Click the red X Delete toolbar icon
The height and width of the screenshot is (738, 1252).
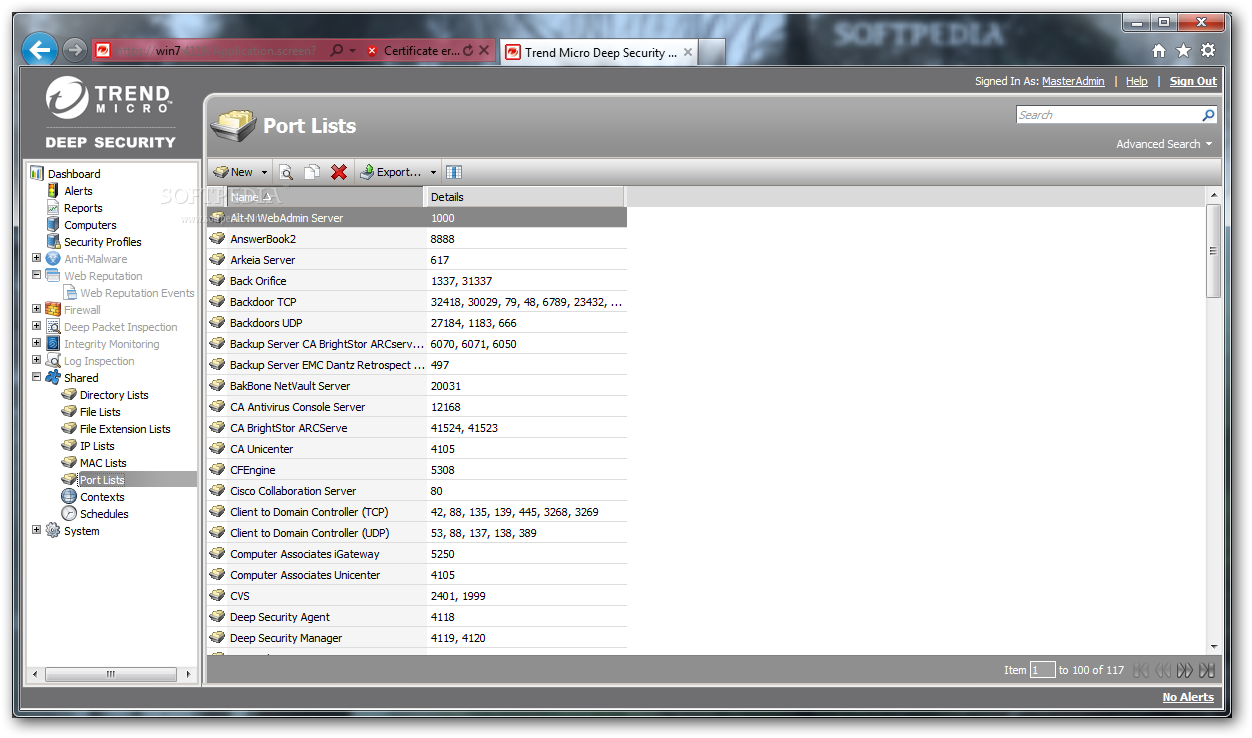pyautogui.click(x=339, y=172)
